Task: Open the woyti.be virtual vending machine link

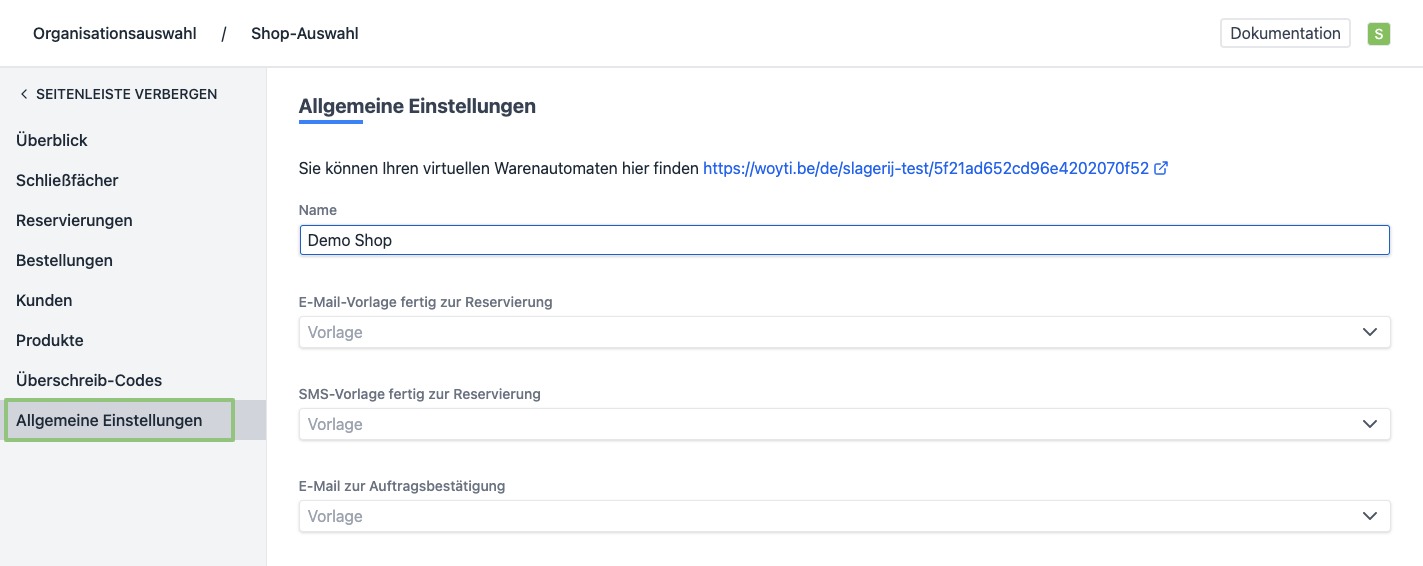Action: point(925,169)
